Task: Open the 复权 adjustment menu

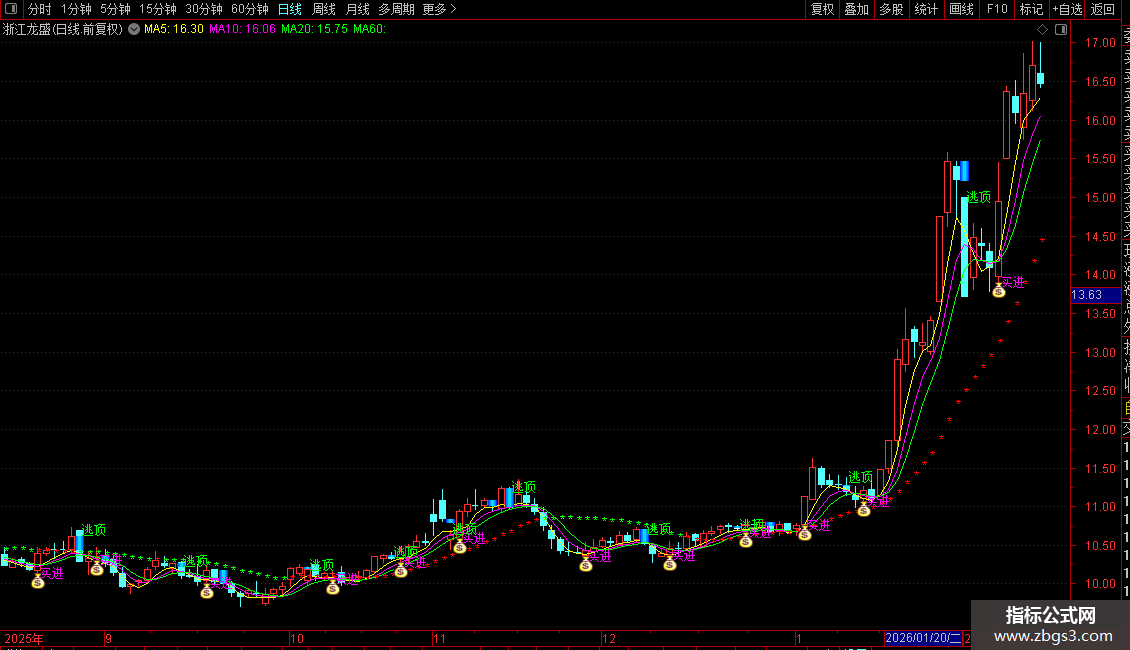Action: point(822,9)
